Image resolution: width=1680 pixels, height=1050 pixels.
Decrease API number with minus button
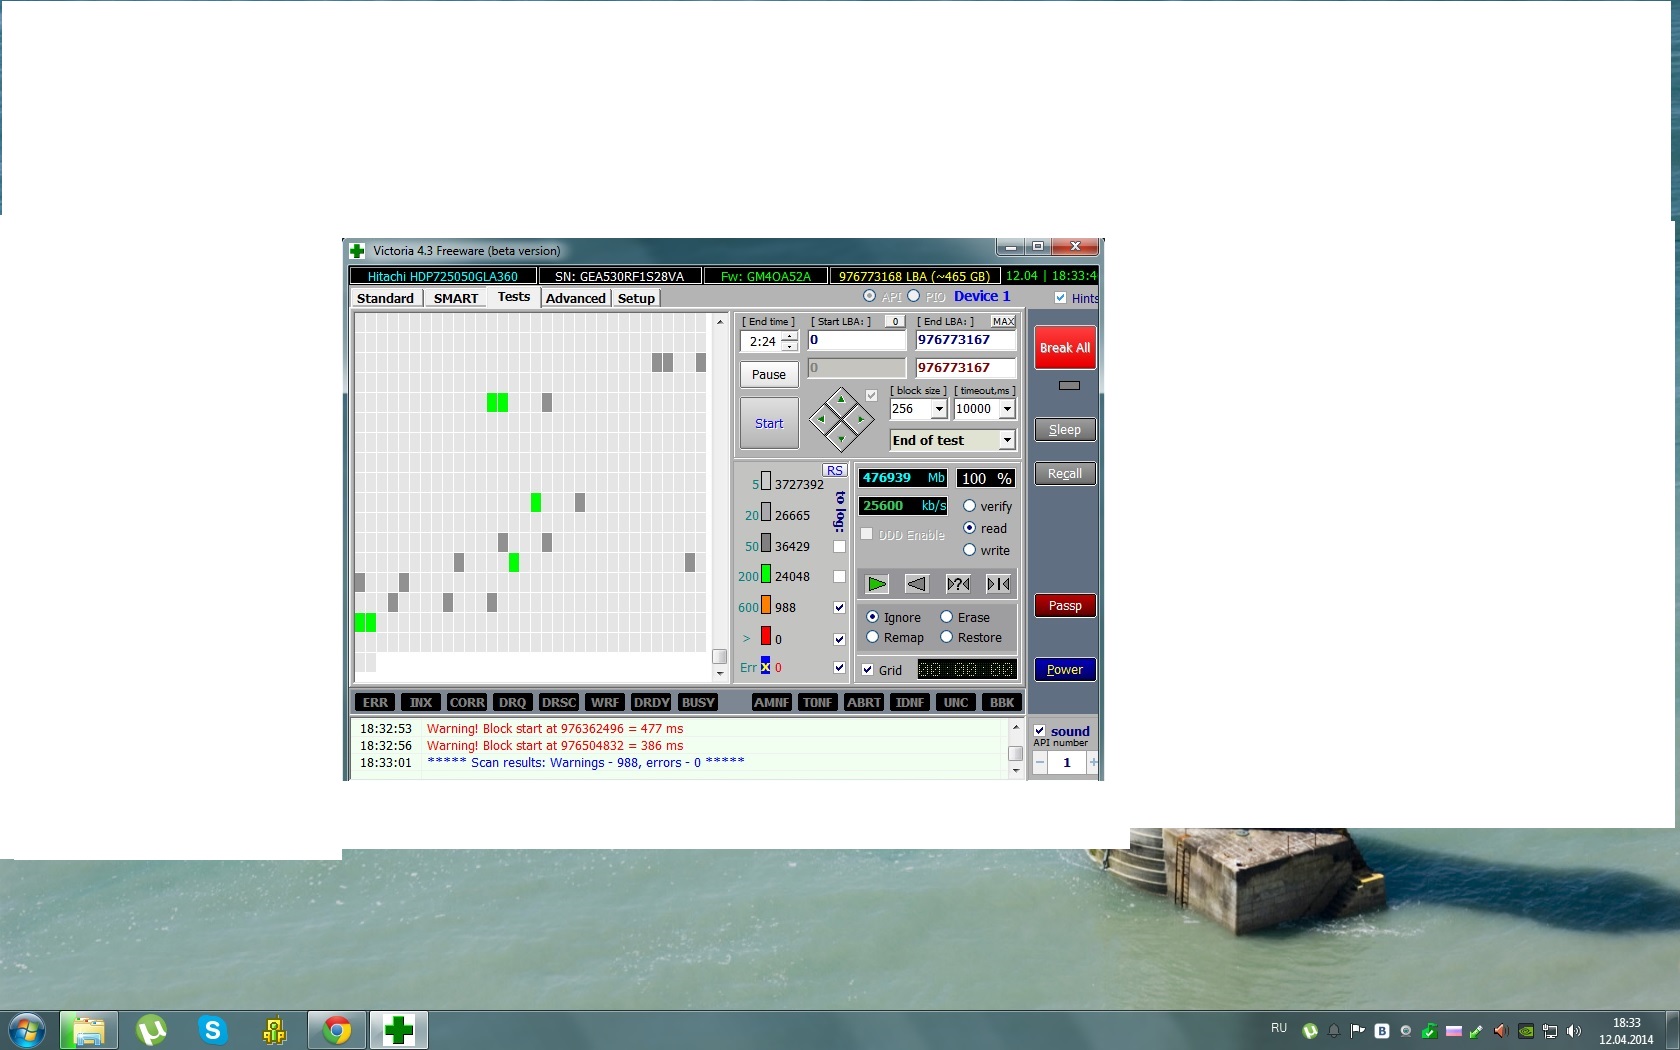tap(1040, 763)
